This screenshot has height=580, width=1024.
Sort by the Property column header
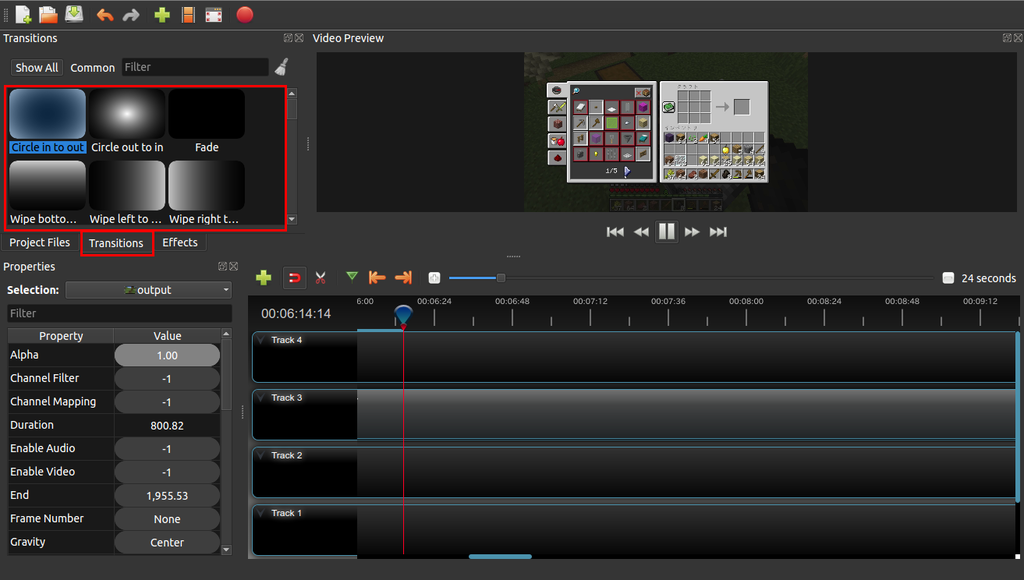click(x=61, y=336)
